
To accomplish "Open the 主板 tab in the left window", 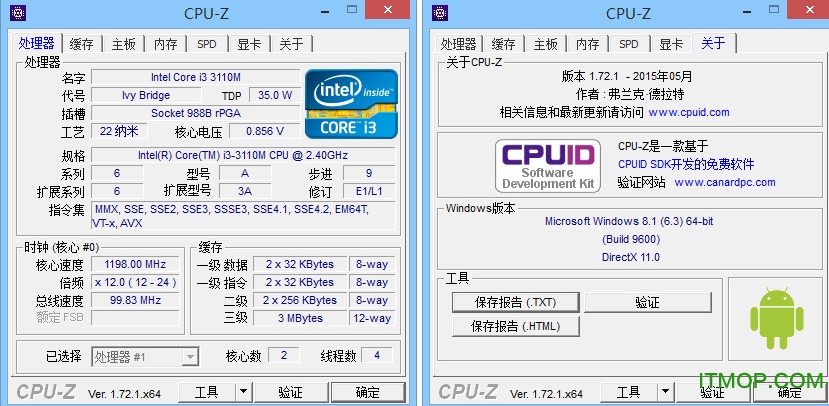I will pos(124,44).
